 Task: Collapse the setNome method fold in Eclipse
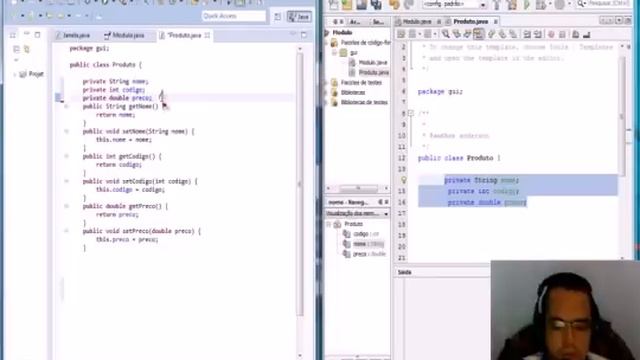(66, 131)
